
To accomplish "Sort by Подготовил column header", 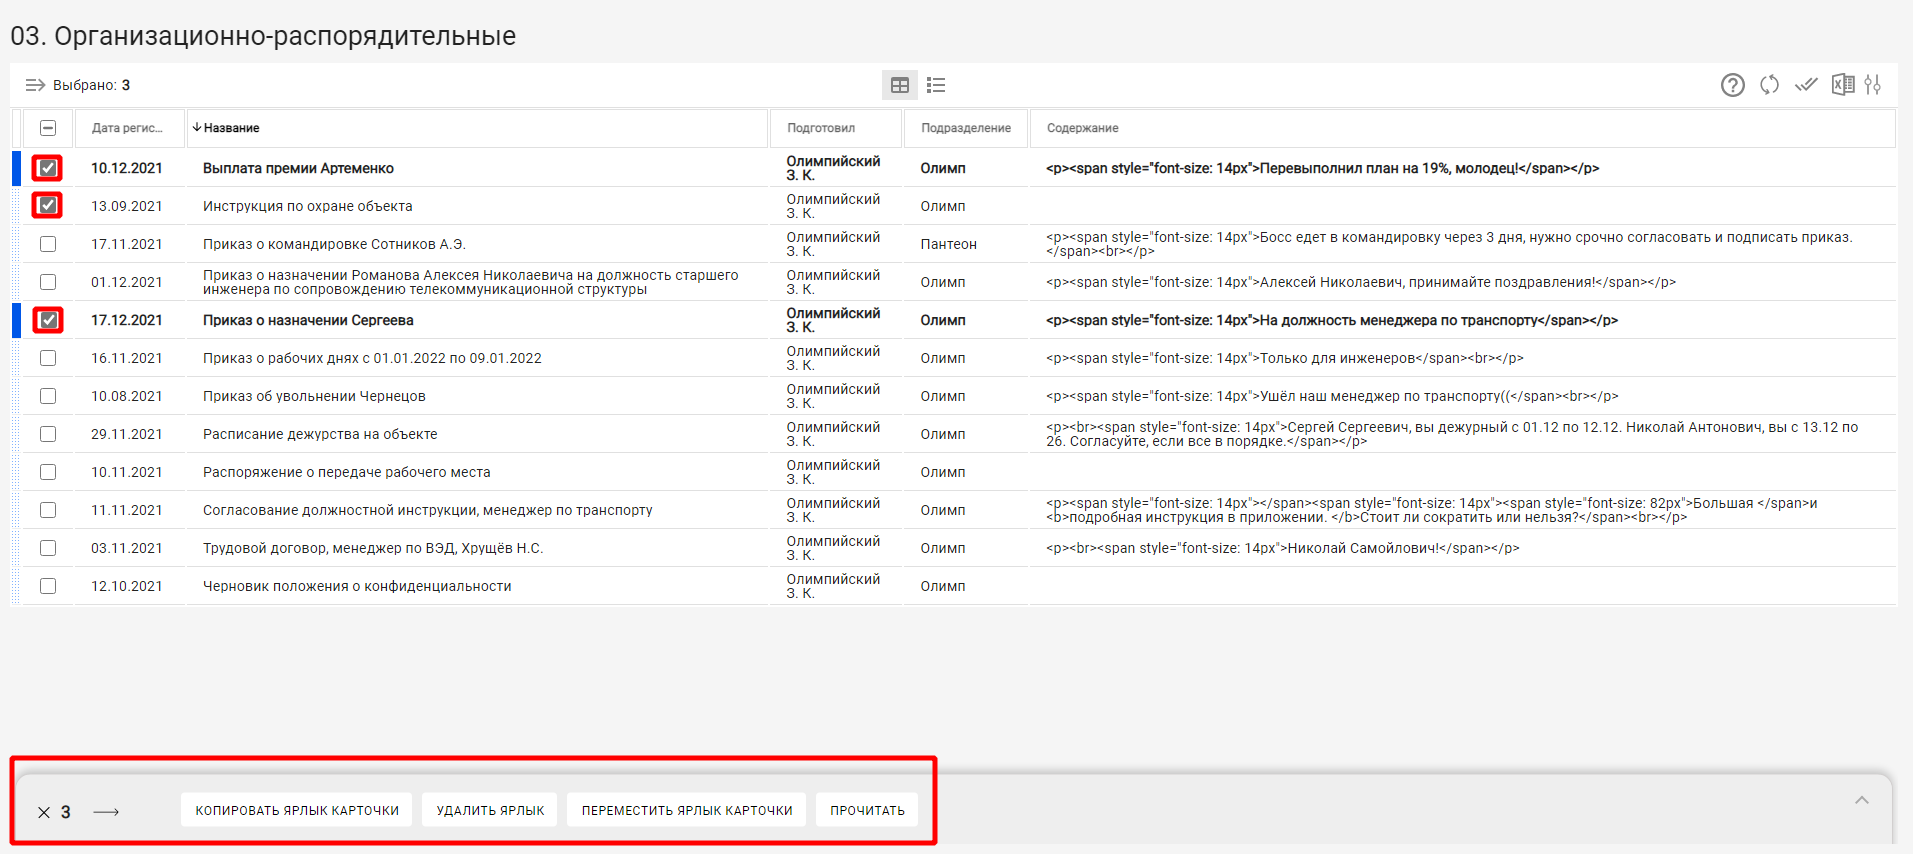I will point(836,128).
